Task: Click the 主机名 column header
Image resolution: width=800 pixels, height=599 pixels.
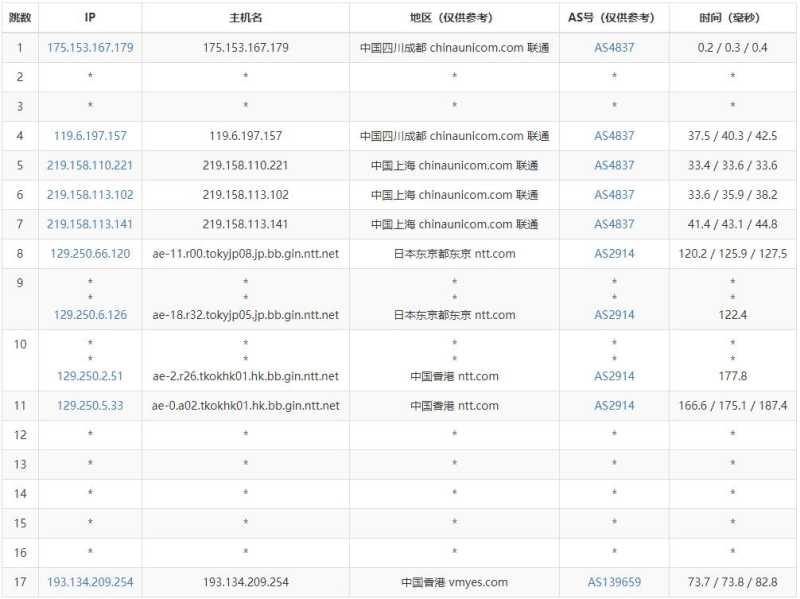Action: [245, 17]
